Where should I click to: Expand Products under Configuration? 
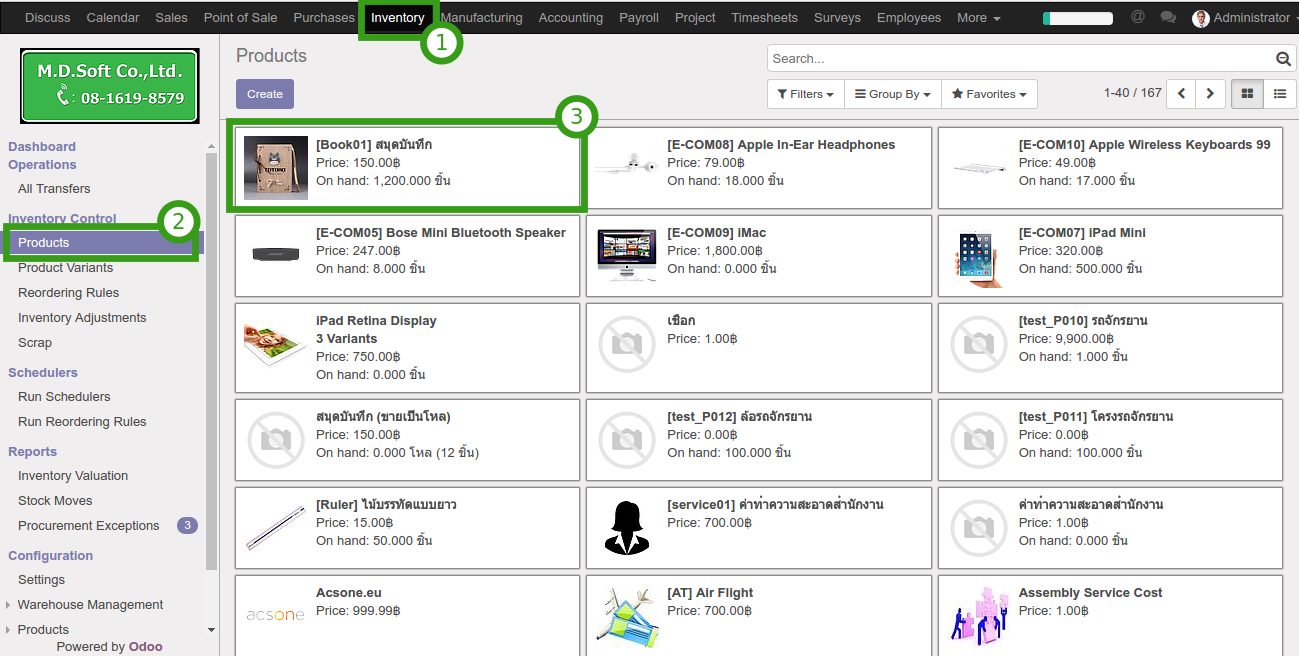coord(43,630)
